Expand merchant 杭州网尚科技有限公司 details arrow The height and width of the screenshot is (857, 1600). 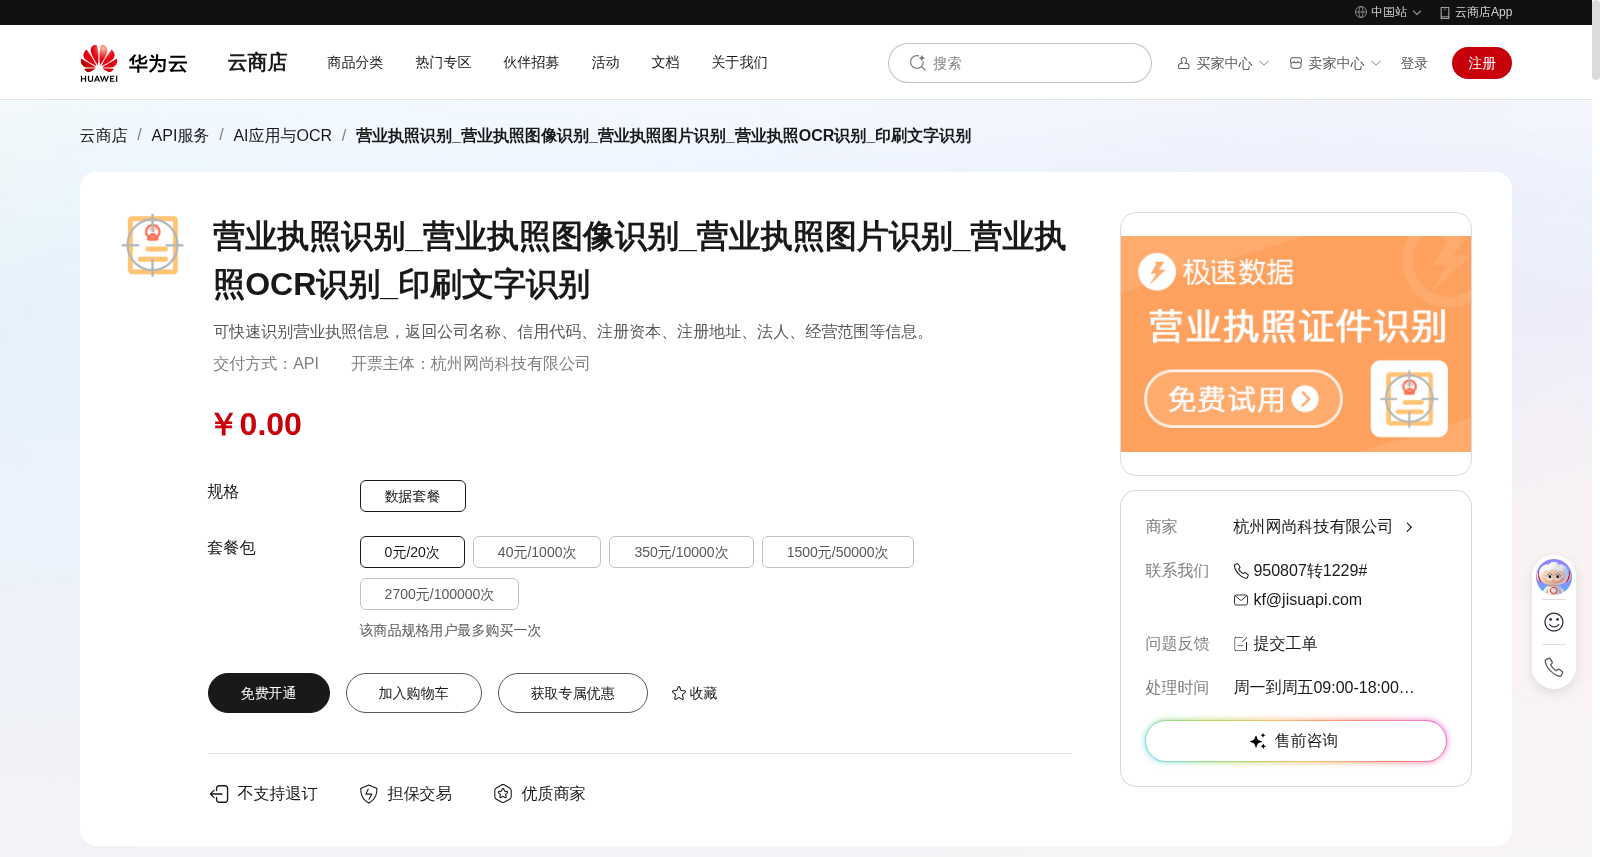coord(1409,527)
